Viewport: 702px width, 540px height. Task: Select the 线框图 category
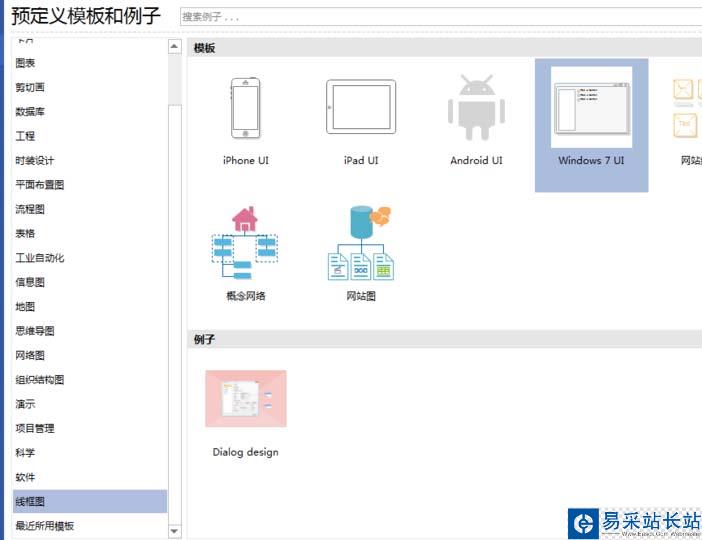[x=90, y=501]
